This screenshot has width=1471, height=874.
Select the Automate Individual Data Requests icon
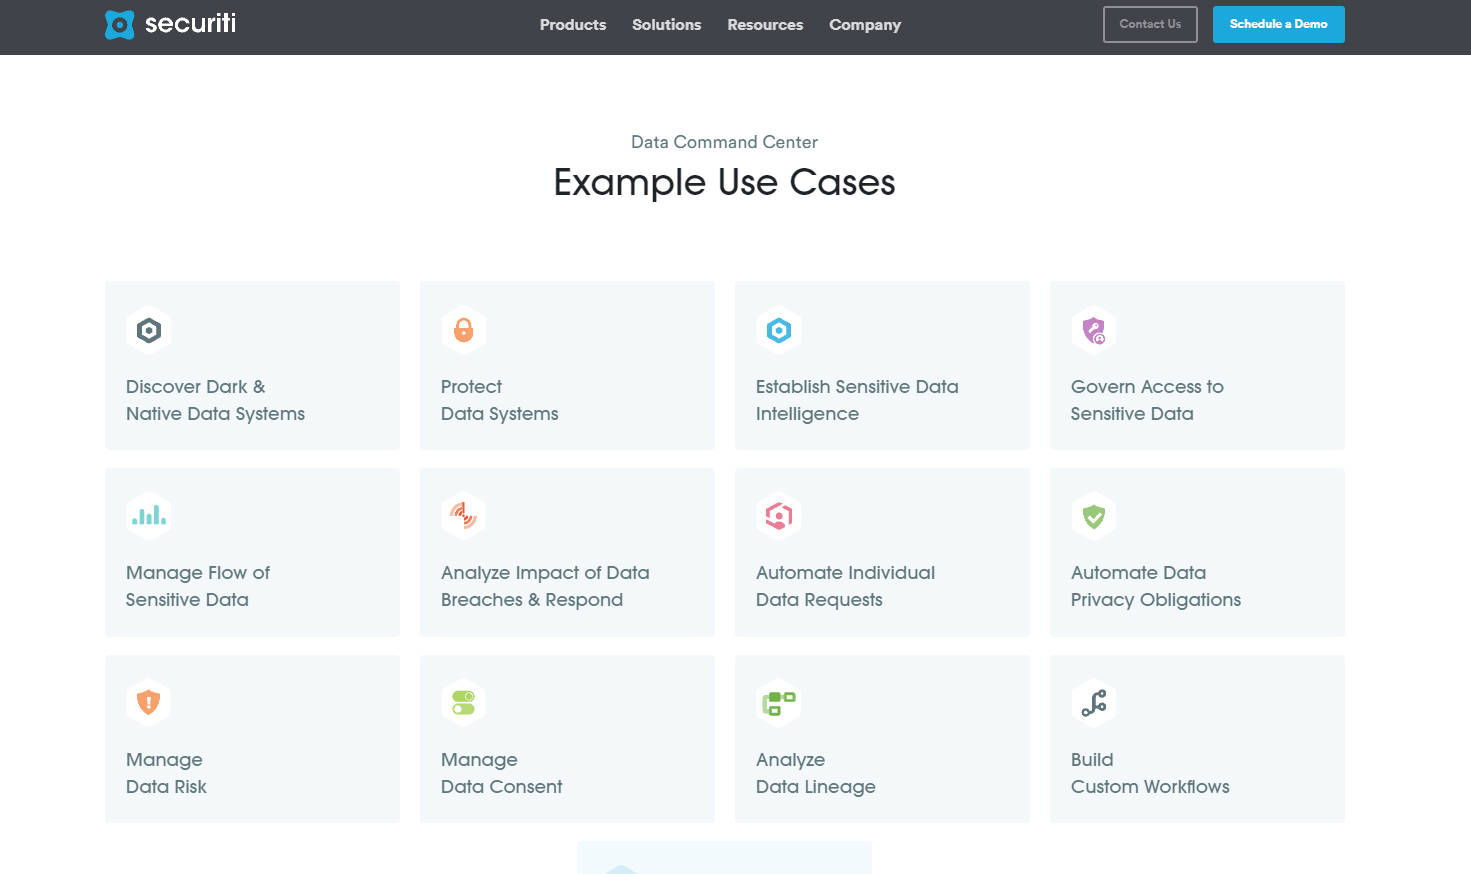tap(778, 515)
